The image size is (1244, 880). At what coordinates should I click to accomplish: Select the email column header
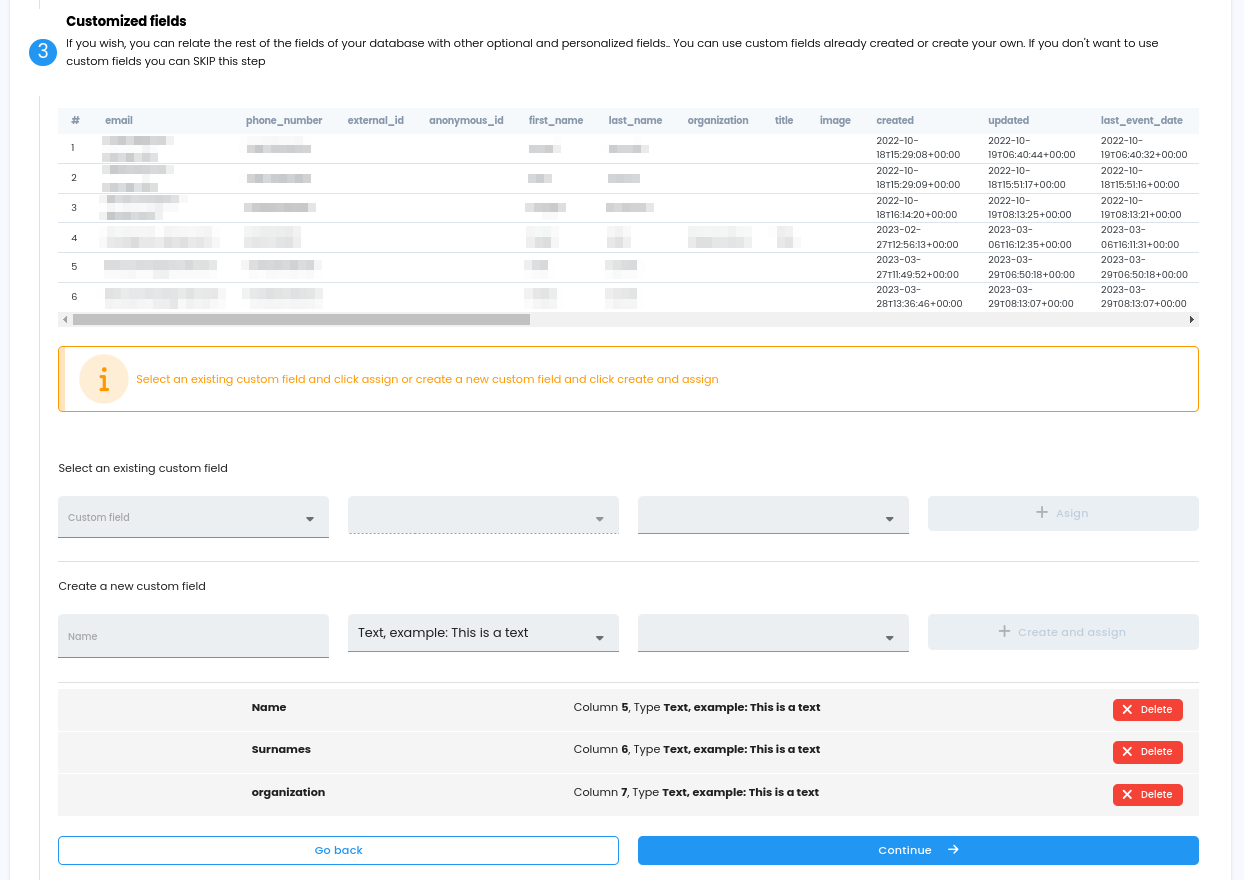(x=119, y=121)
